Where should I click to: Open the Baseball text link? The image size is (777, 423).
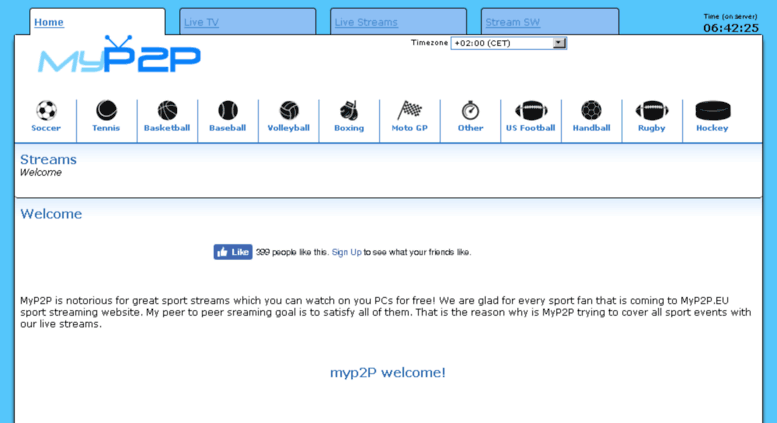click(x=227, y=128)
